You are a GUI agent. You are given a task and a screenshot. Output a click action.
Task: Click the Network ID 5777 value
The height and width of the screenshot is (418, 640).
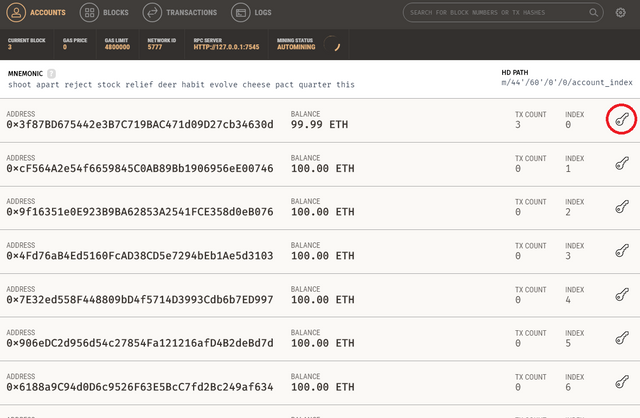pos(155,47)
